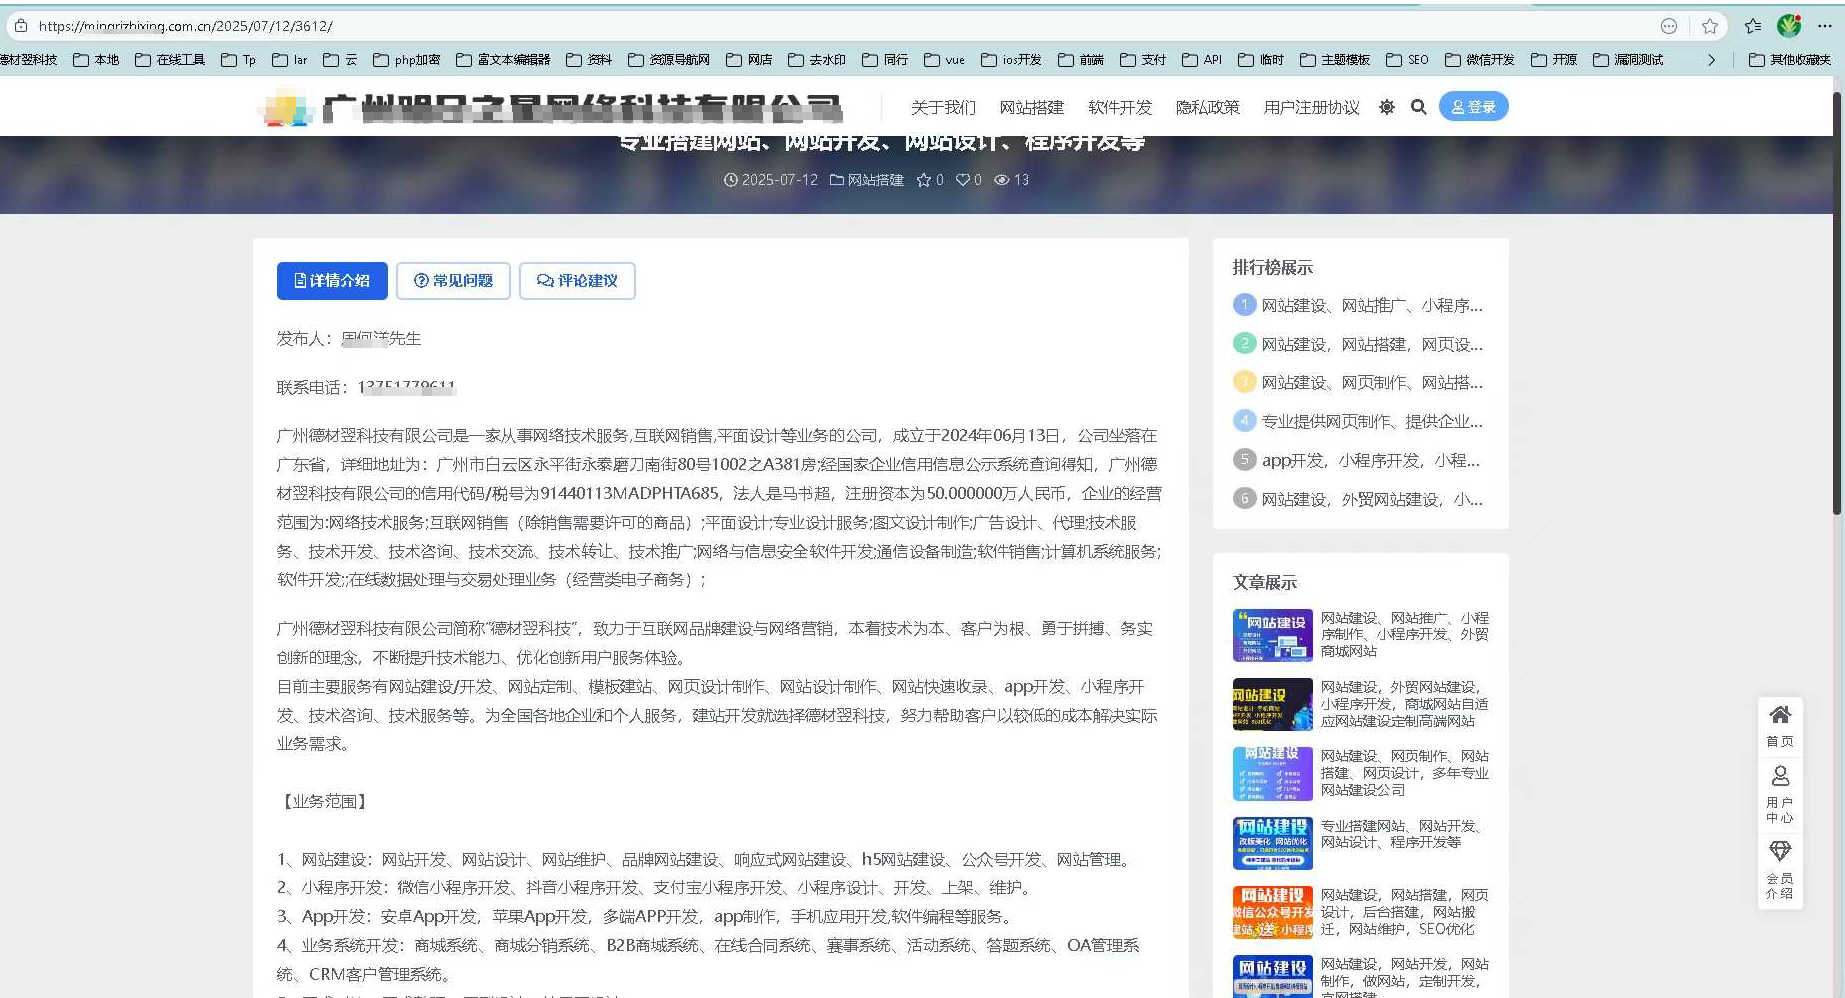This screenshot has width=1845, height=998.
Task: Switch to the 评论建议 tab
Action: (x=577, y=281)
